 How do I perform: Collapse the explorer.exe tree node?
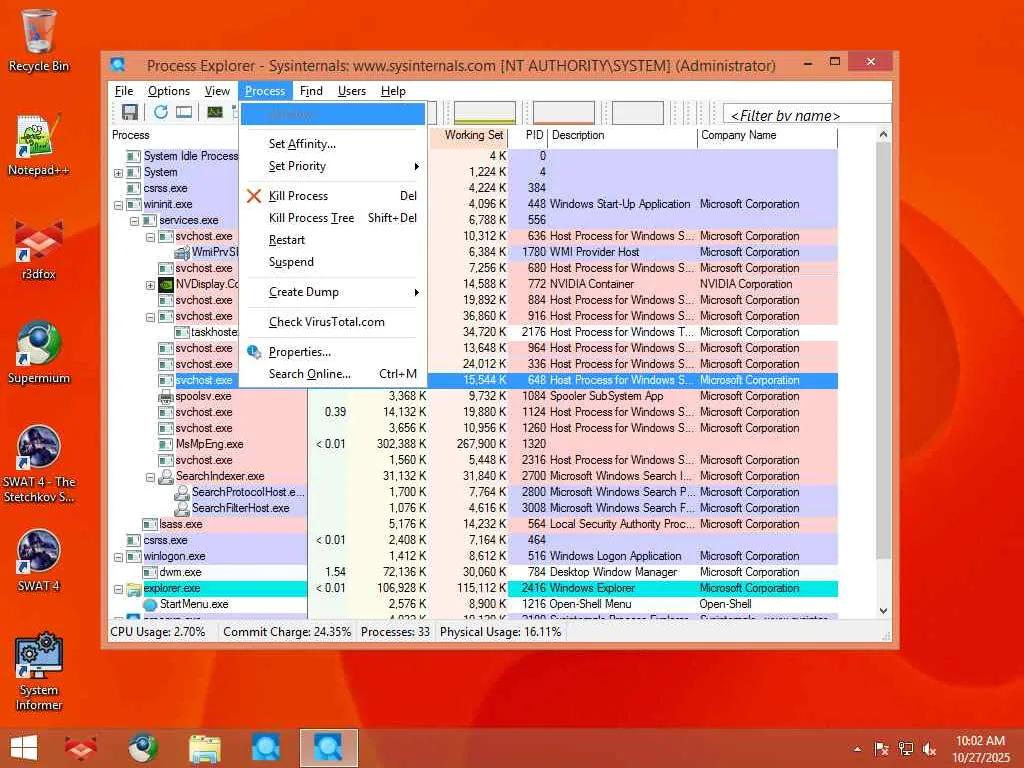pos(118,589)
